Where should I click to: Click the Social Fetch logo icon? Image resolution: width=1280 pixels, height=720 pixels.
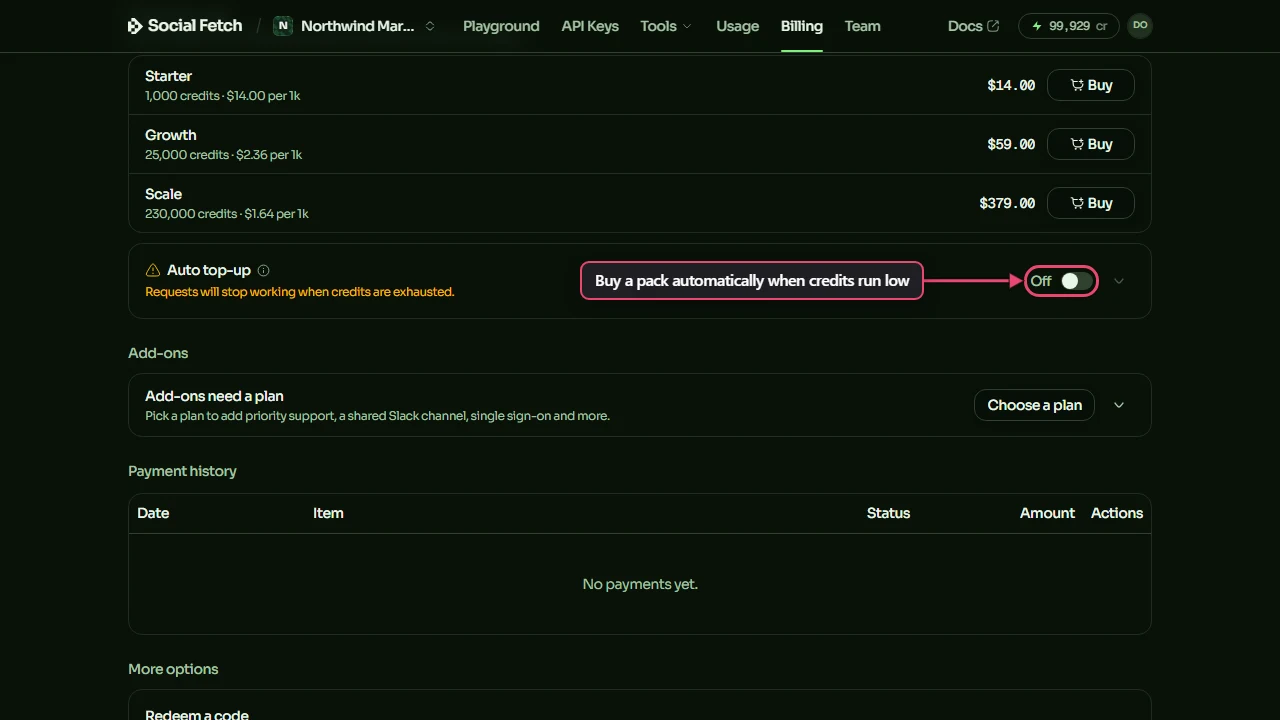(135, 26)
